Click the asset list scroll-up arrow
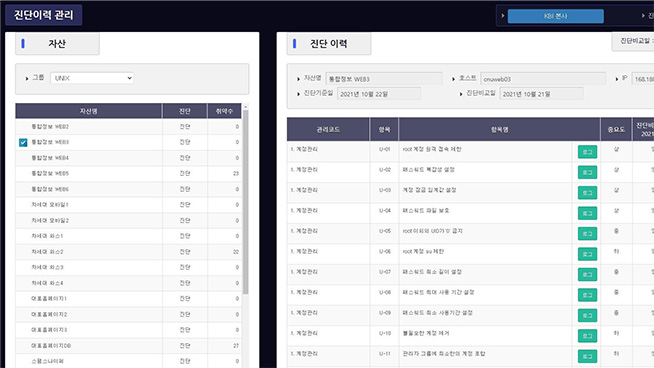The image size is (654, 368). [245, 107]
